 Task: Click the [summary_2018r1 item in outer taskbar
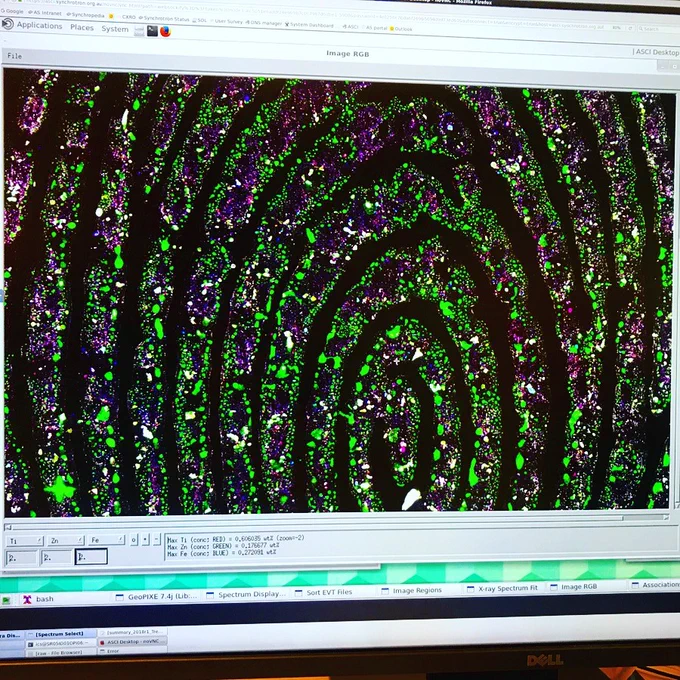coord(132,632)
